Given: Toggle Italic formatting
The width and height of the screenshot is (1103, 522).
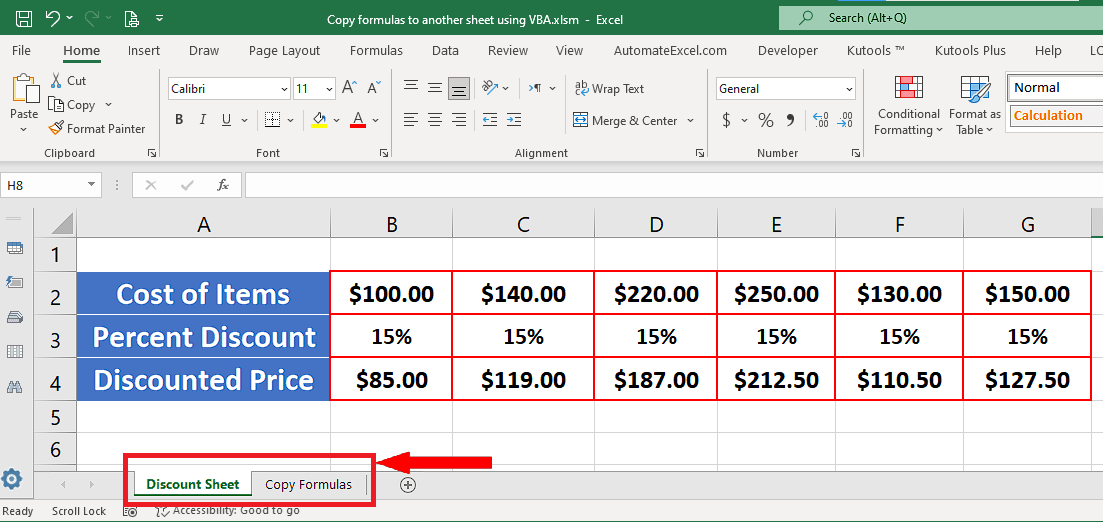Looking at the screenshot, I should 203,120.
